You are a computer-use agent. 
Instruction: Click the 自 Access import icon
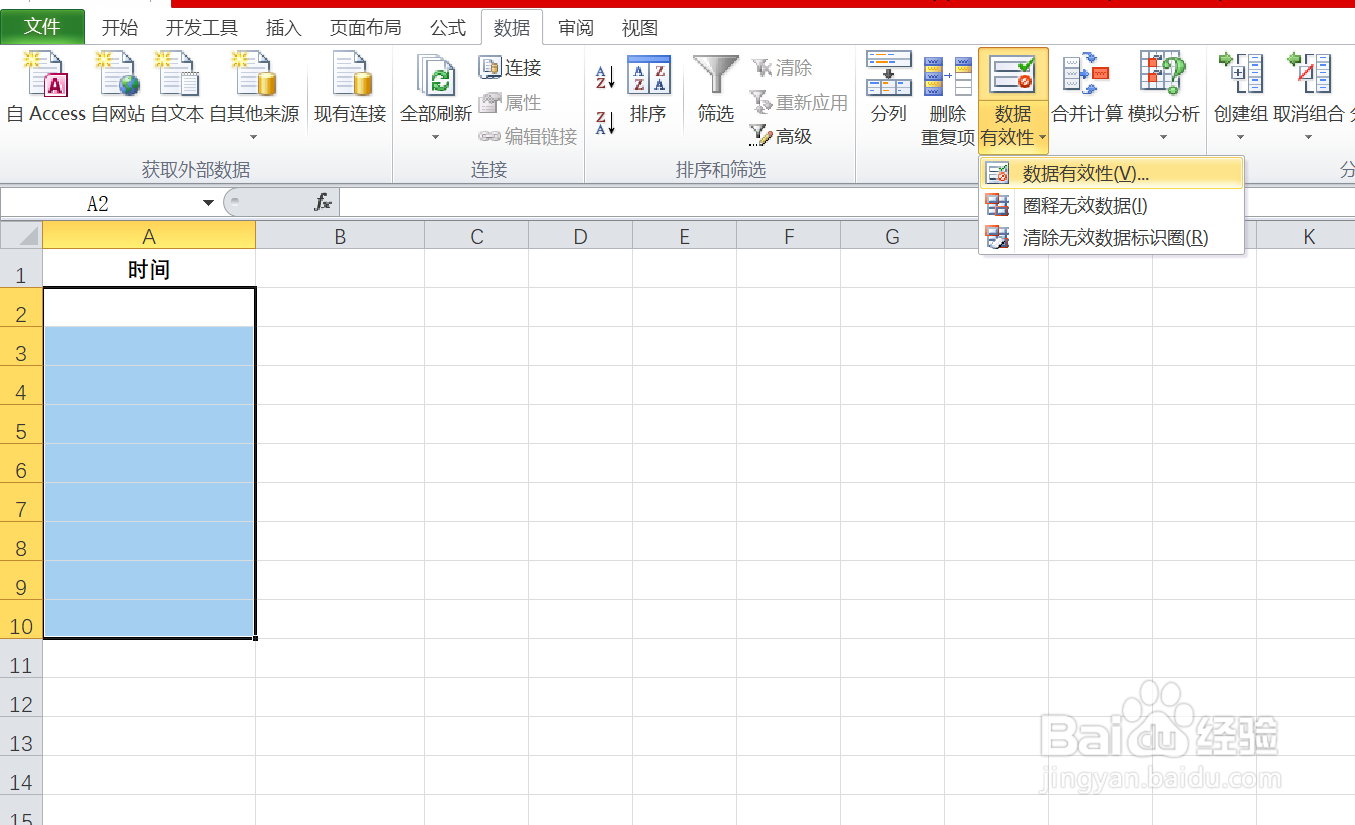(46, 75)
